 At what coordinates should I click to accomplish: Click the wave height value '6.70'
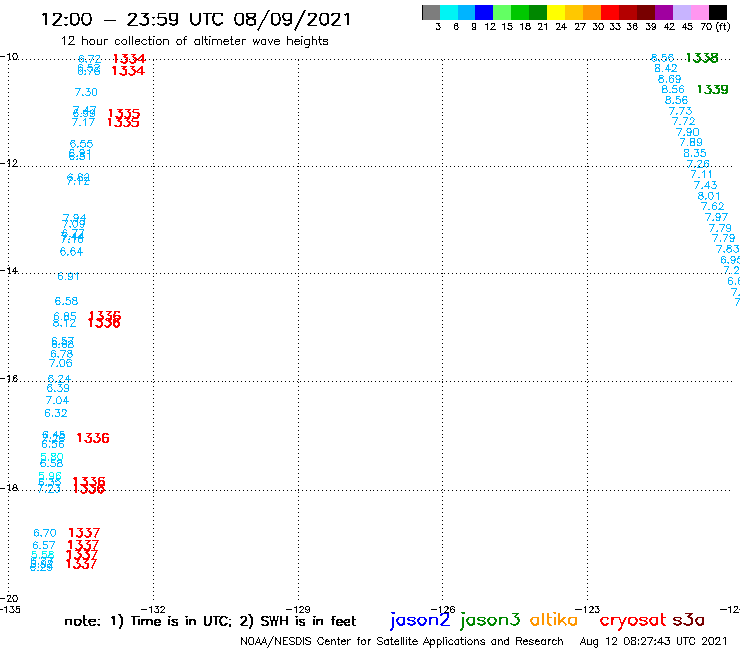45,533
